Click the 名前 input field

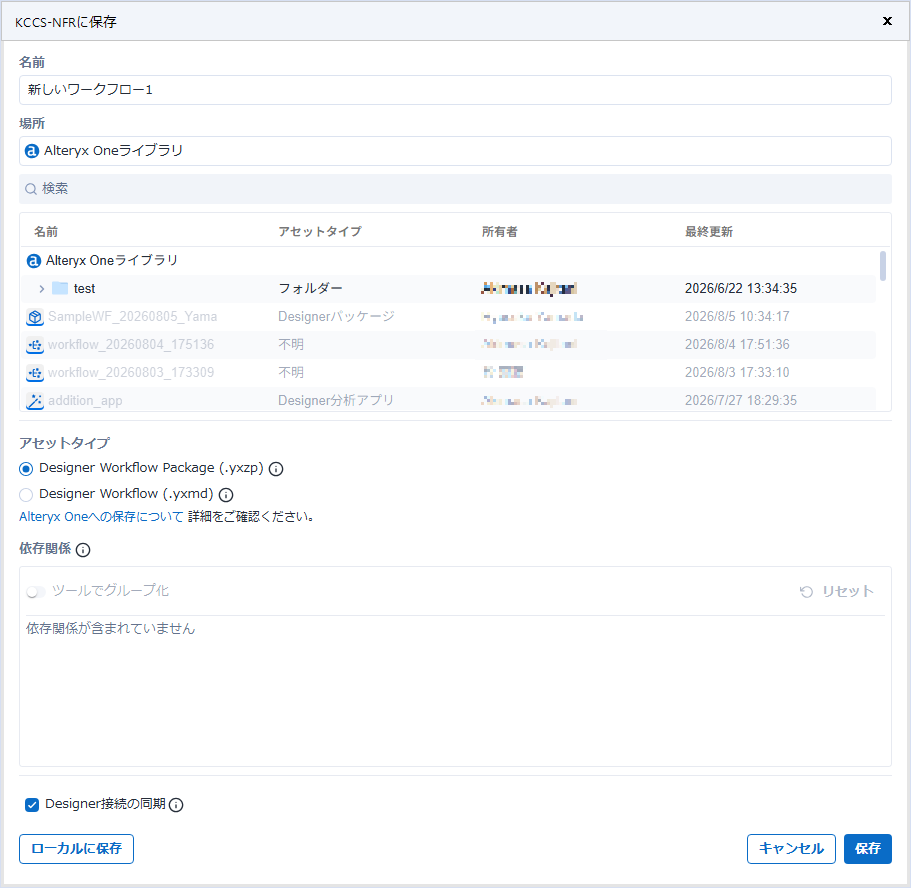click(x=455, y=90)
